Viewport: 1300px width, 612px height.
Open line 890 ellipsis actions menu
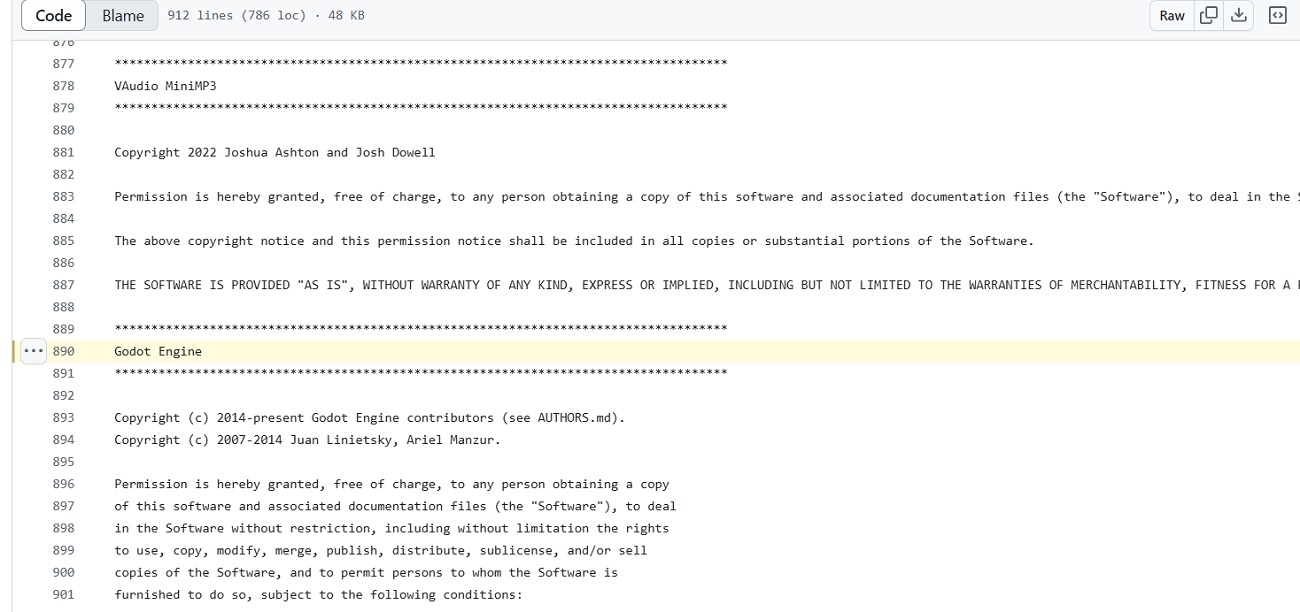(x=33, y=351)
